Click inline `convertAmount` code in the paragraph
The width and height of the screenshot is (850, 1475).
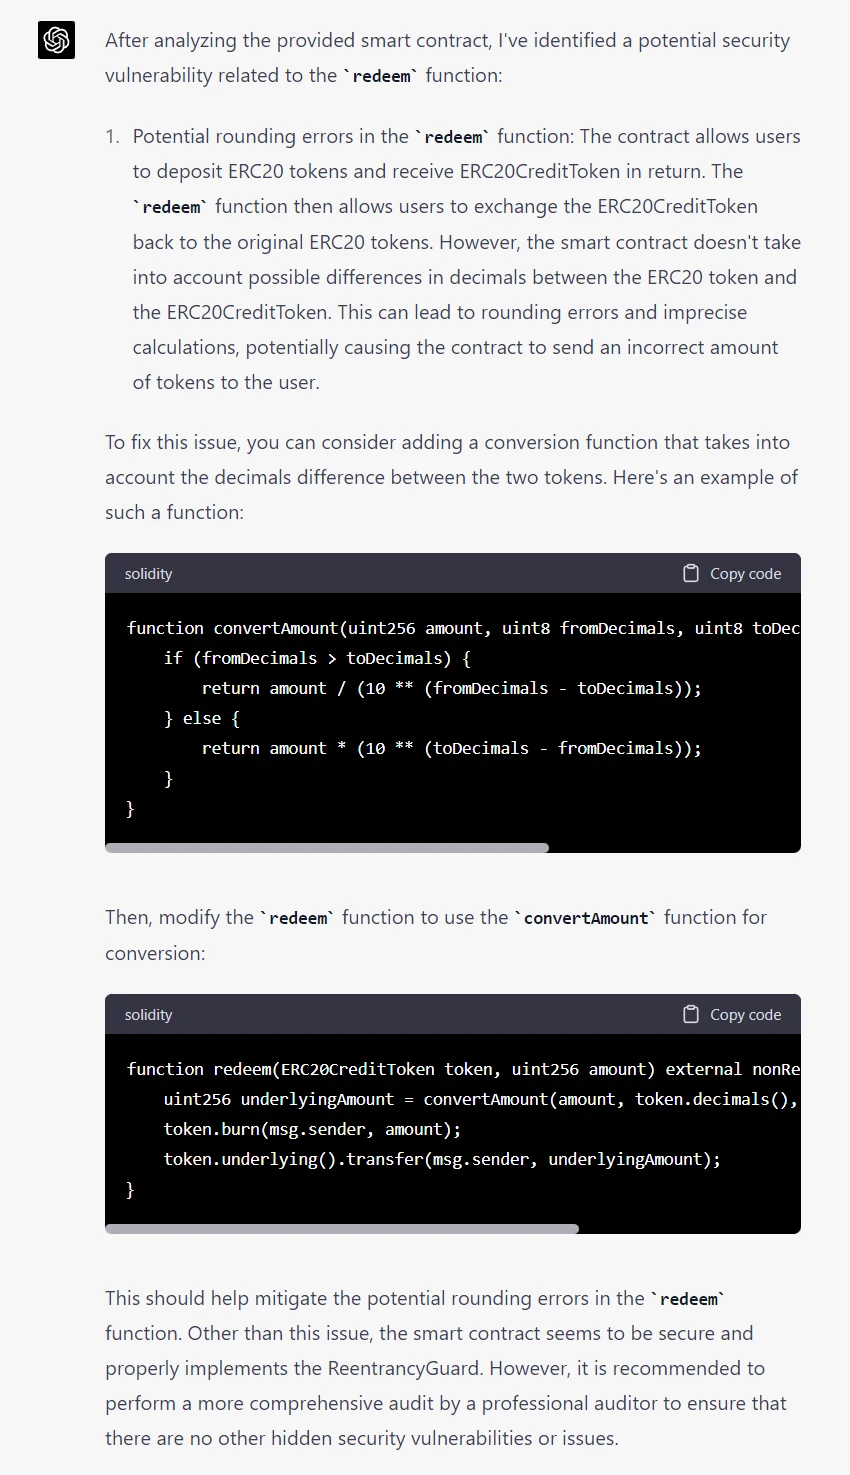pyautogui.click(x=586, y=918)
